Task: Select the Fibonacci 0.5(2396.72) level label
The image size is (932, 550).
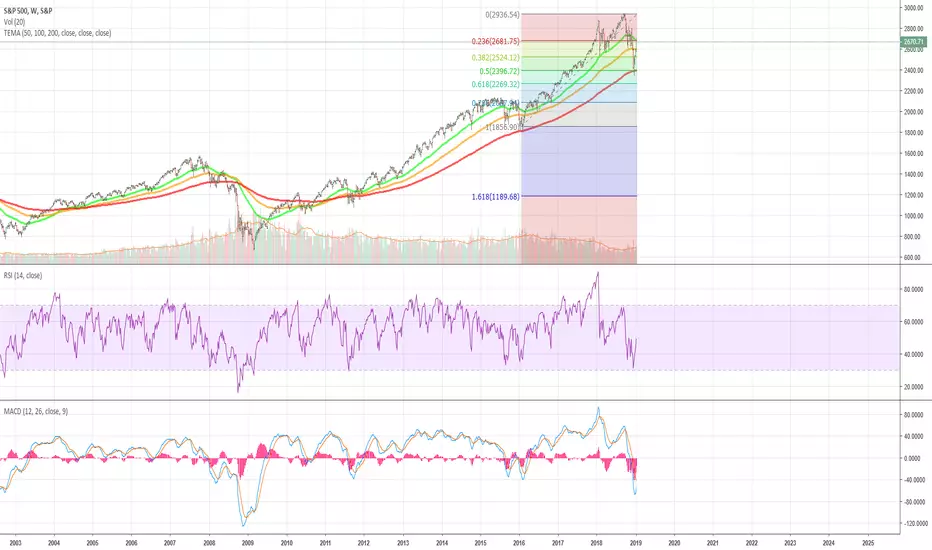Action: 499,71
